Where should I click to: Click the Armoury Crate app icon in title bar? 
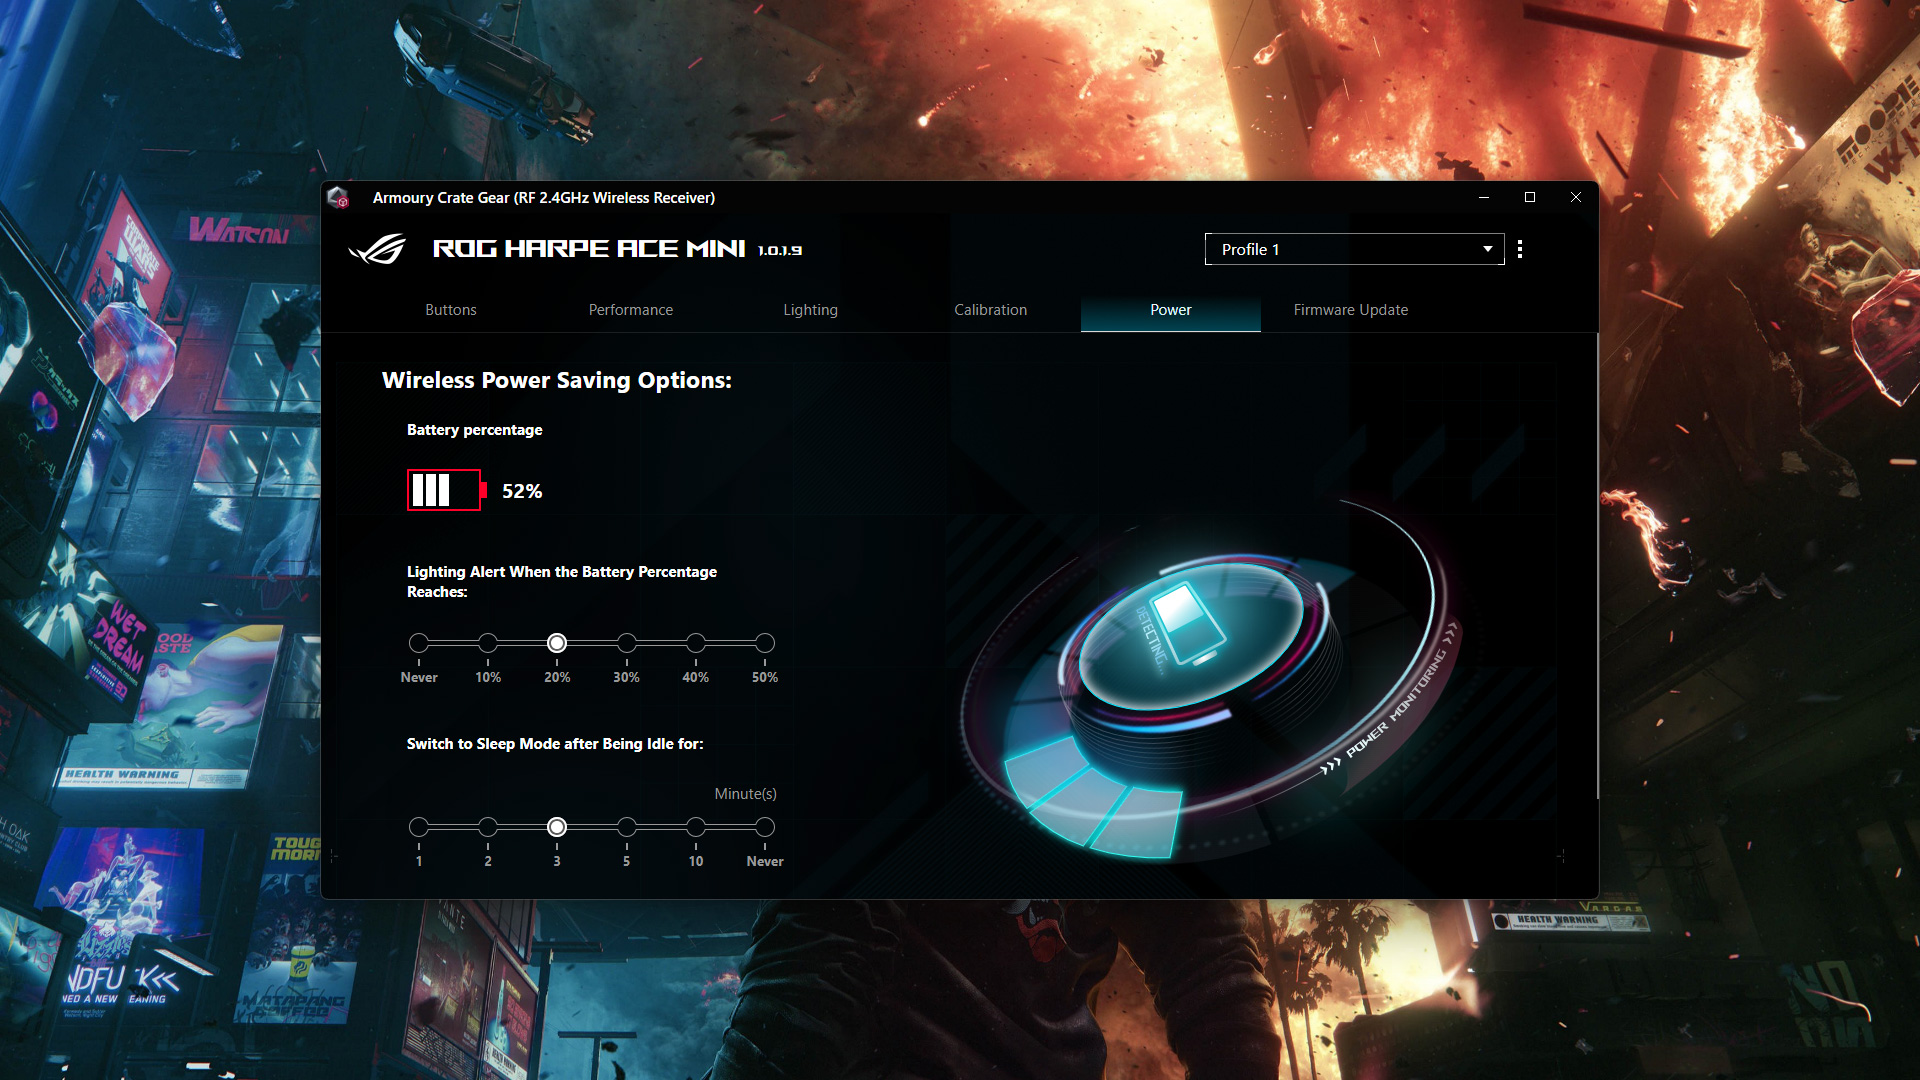click(339, 197)
